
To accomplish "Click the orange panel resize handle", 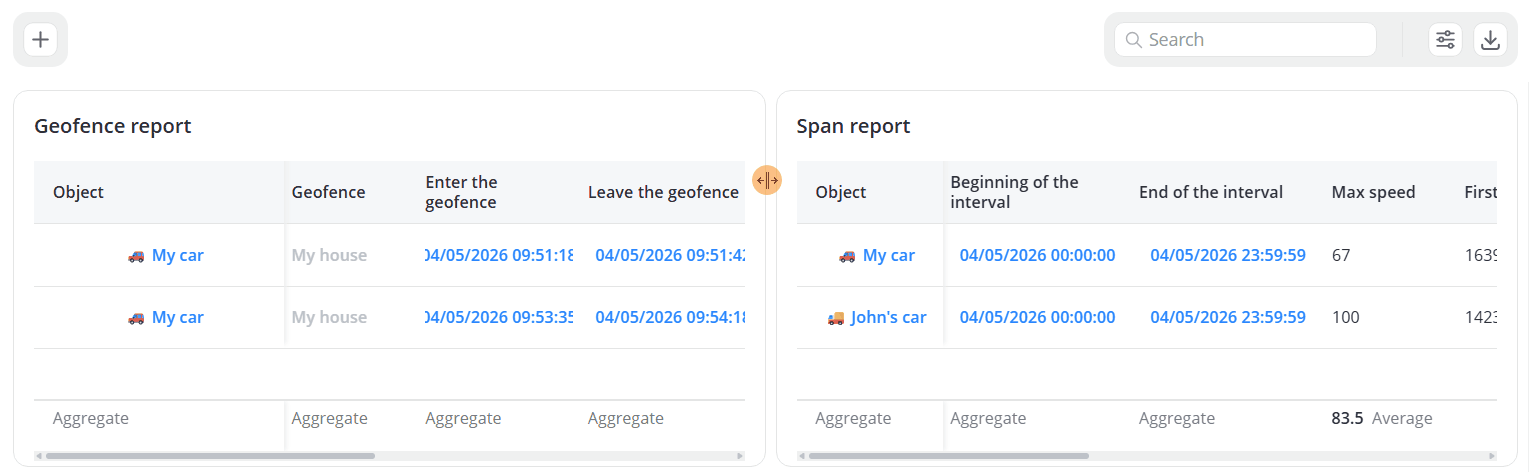I will coord(766,180).
